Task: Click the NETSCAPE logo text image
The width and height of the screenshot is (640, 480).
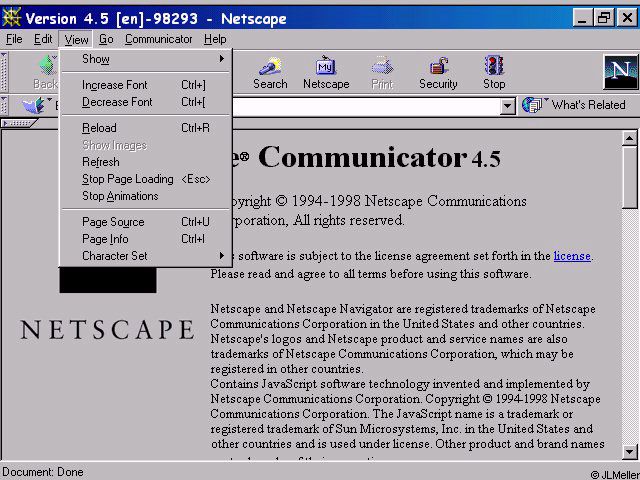Action: coord(107,330)
